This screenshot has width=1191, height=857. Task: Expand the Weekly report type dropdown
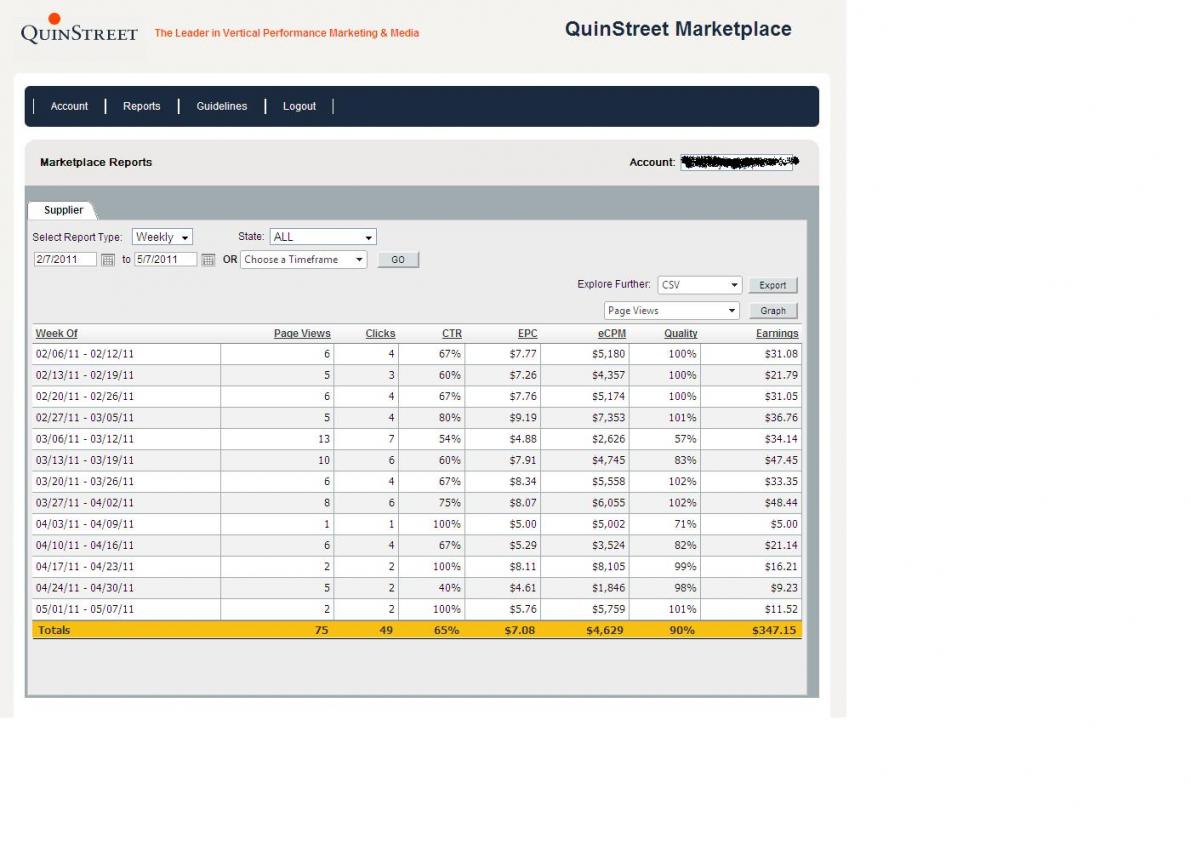pos(162,237)
